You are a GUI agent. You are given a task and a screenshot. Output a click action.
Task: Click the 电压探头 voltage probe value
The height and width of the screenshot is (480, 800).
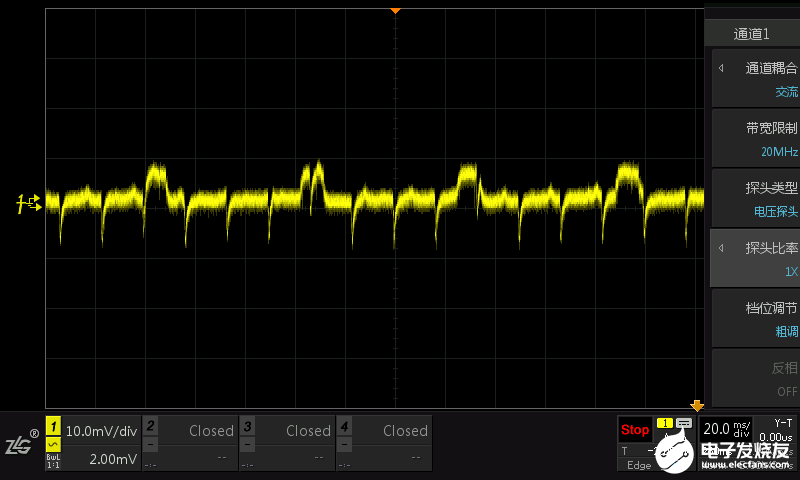tap(776, 211)
